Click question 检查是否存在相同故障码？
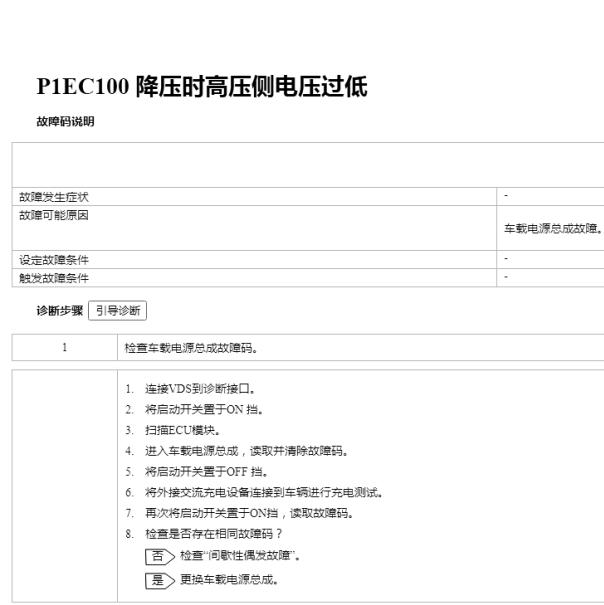 (x=214, y=534)
